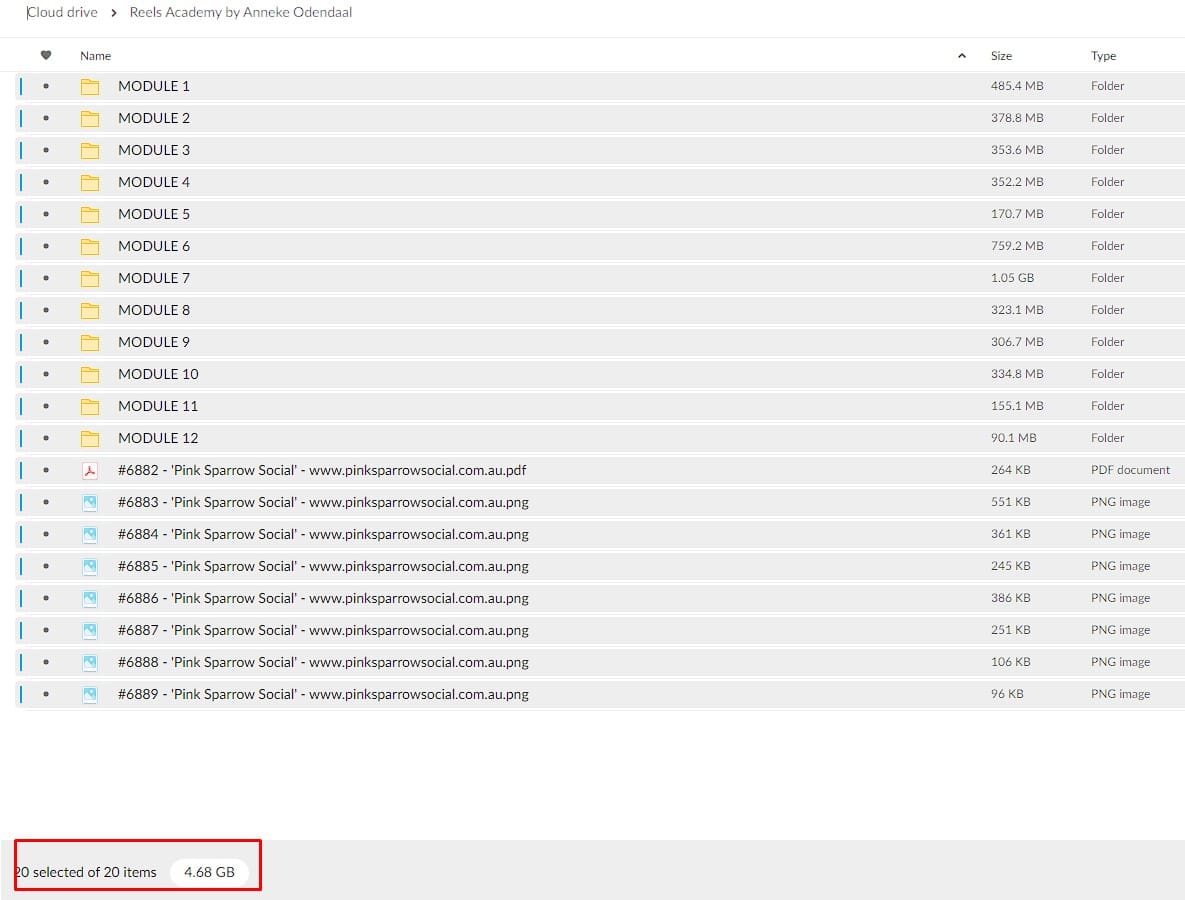The width and height of the screenshot is (1185, 900).
Task: Toggle favorite dot on #6886 PNG row
Action: (x=46, y=598)
